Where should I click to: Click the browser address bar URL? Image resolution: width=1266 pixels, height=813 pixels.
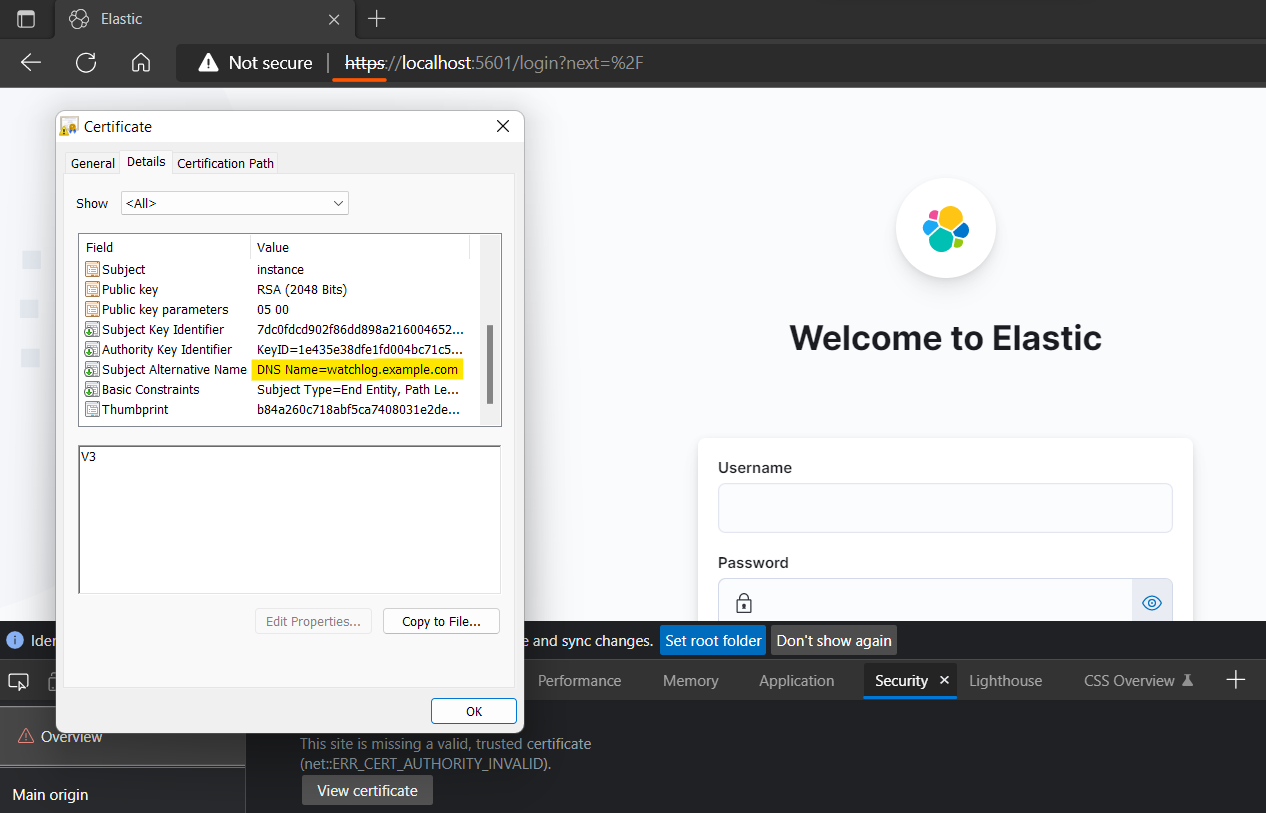(494, 62)
